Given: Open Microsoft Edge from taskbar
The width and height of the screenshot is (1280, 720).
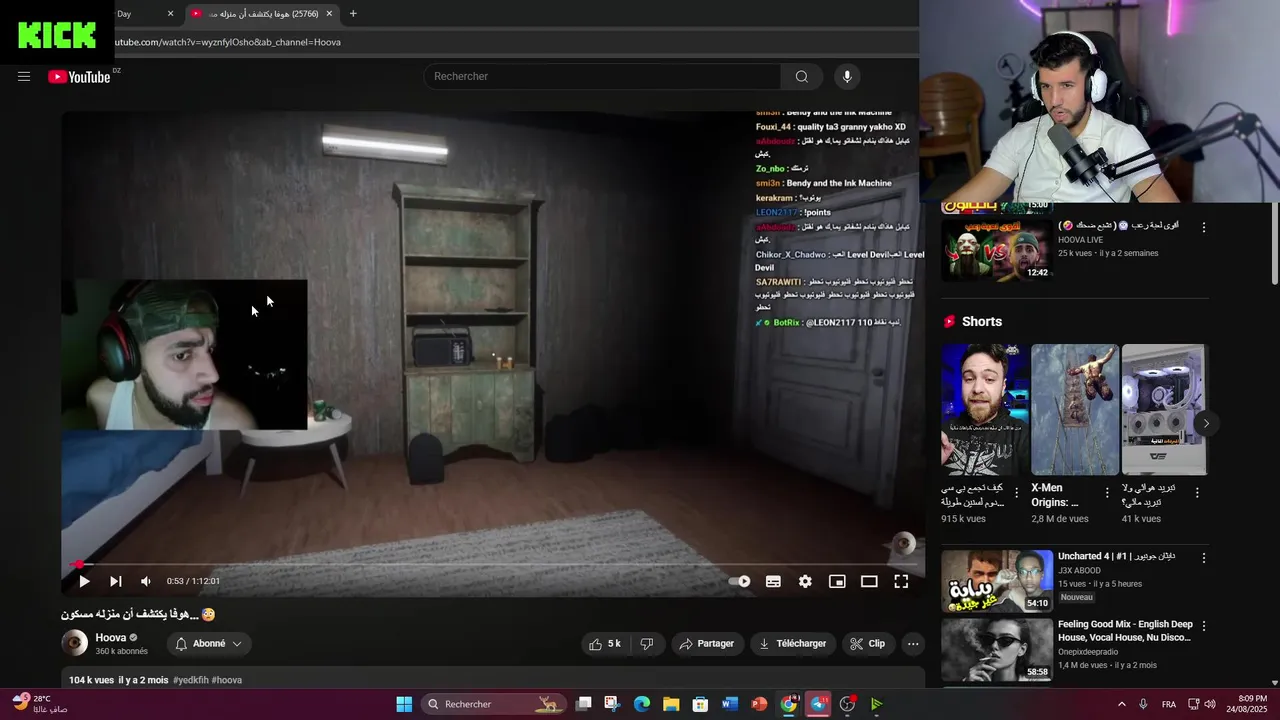Looking at the screenshot, I should coord(642,704).
